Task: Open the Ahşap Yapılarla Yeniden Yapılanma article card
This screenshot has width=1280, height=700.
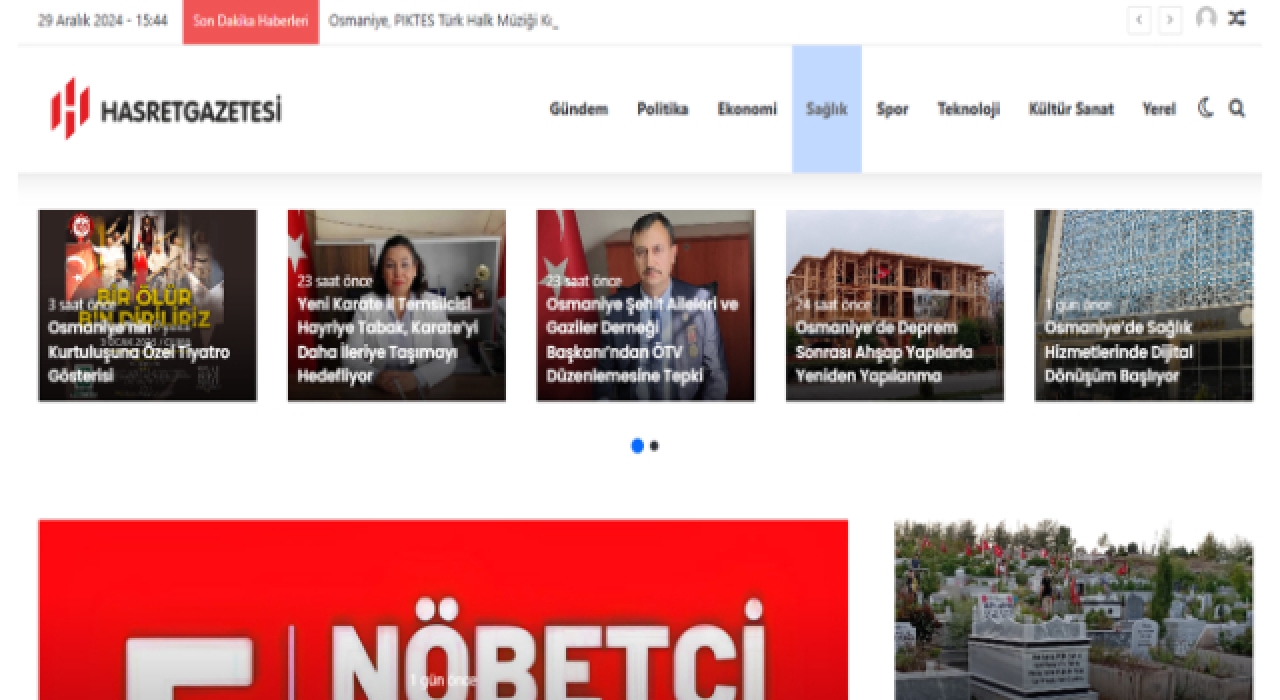Action: (895, 305)
